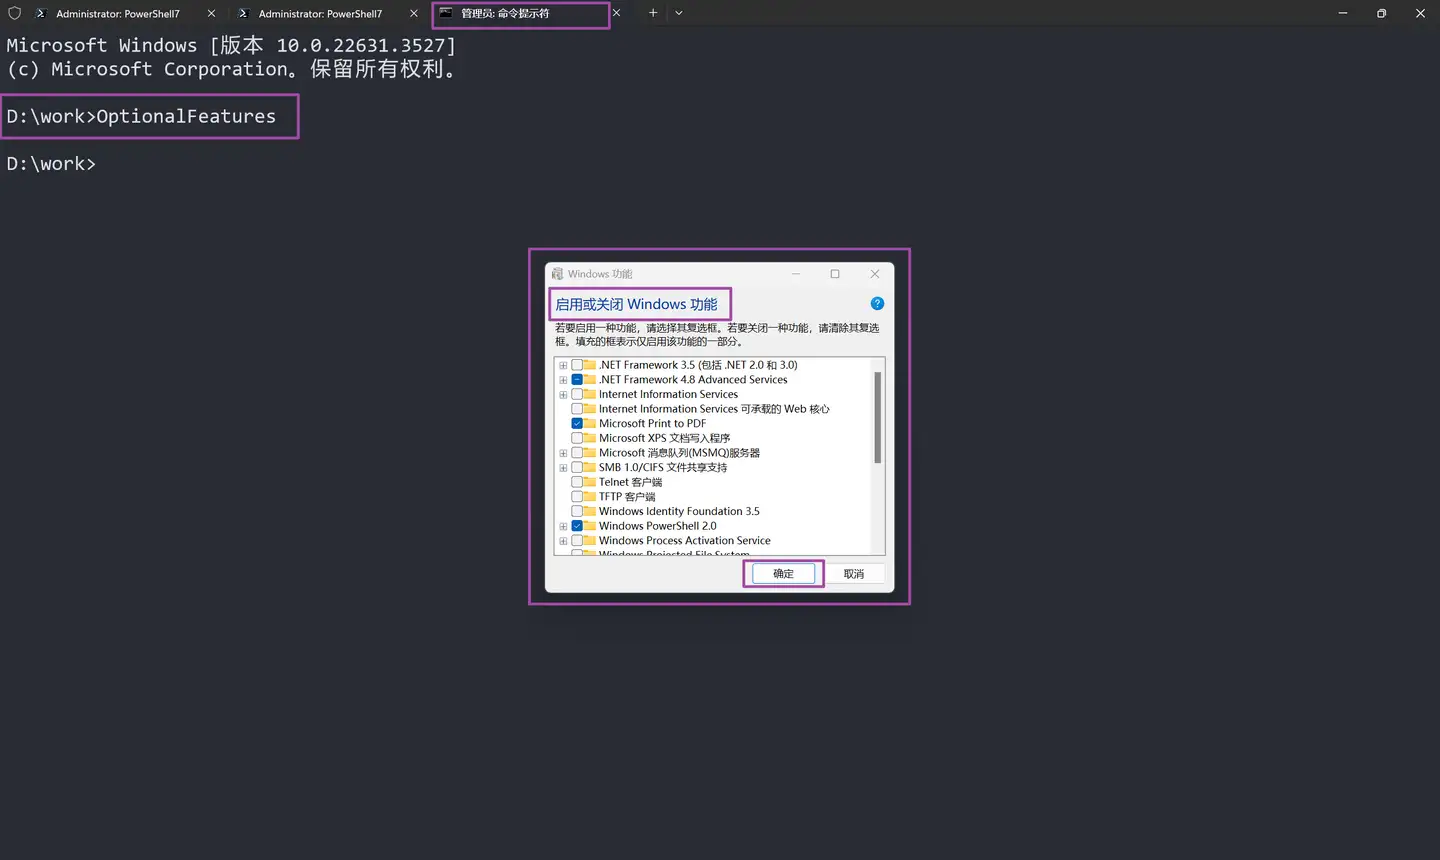Enable the Microsoft 消息队列(MSMQ)服务器 checkbox
The image size is (1440, 860).
[577, 453]
